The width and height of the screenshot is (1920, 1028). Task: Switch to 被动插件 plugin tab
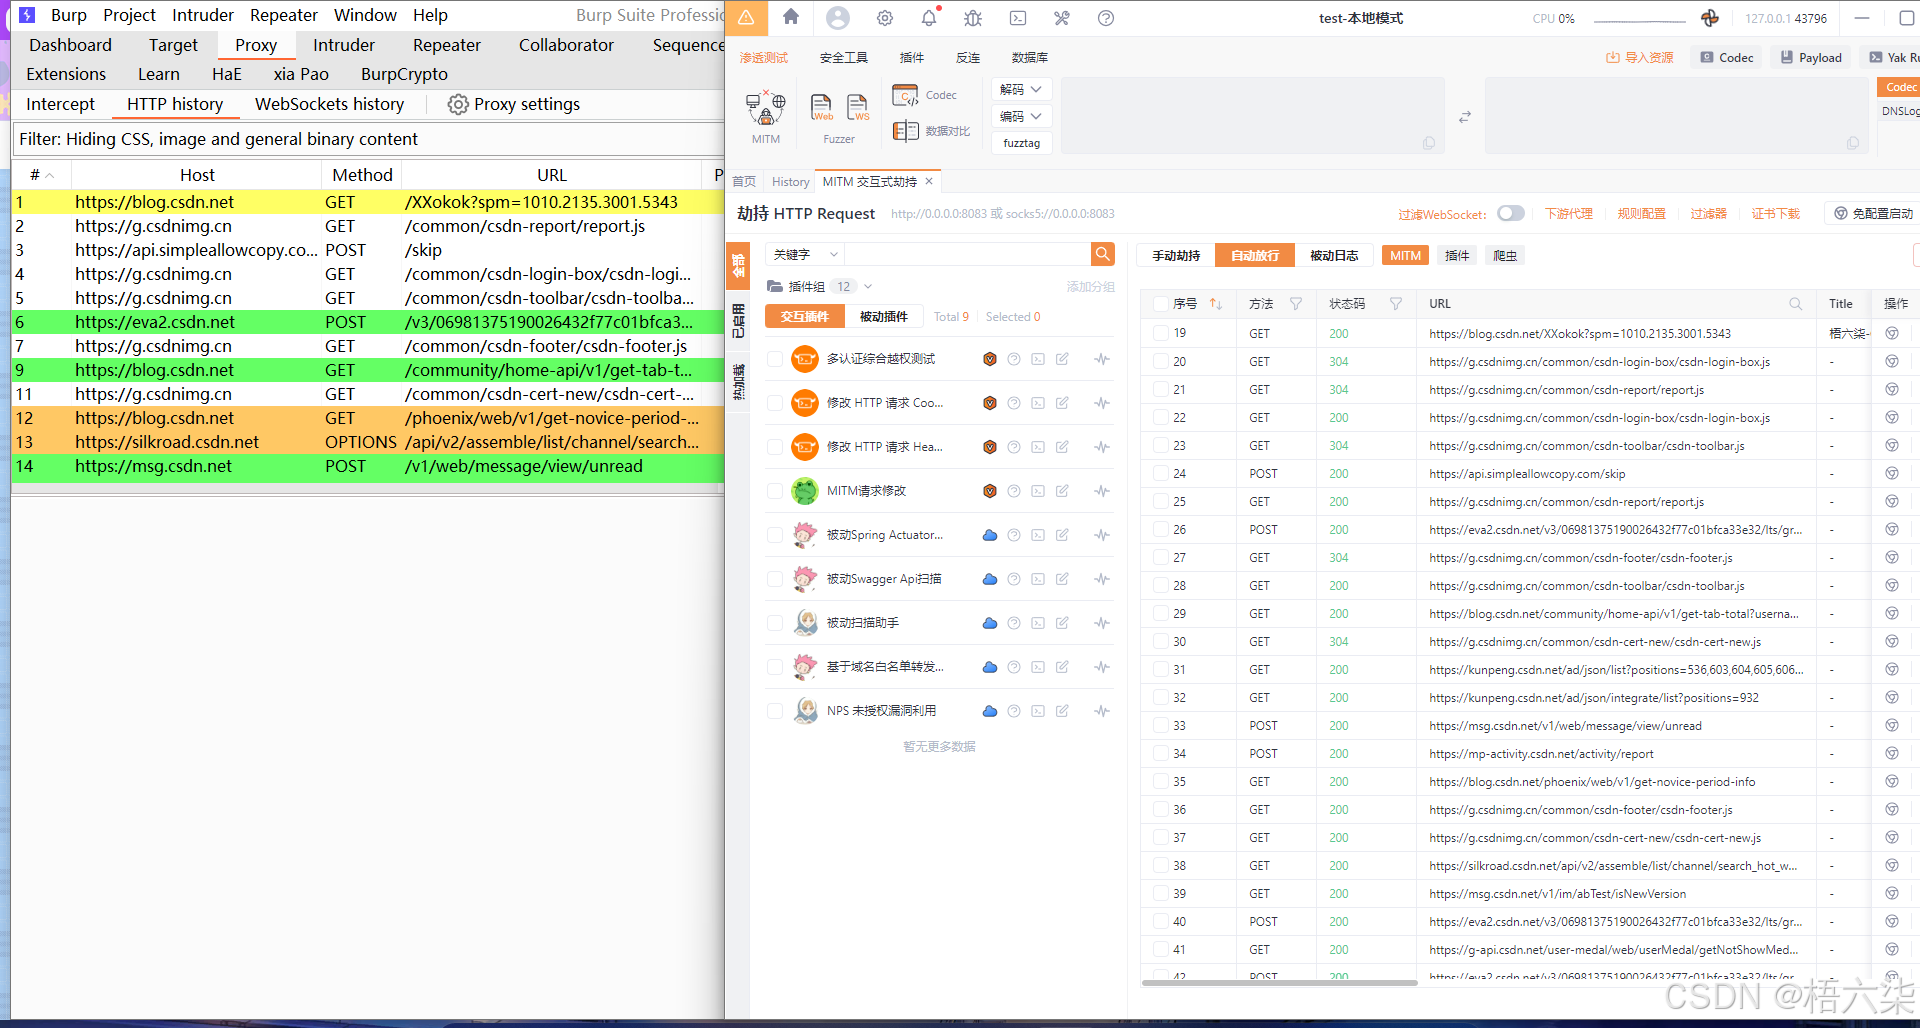(884, 317)
